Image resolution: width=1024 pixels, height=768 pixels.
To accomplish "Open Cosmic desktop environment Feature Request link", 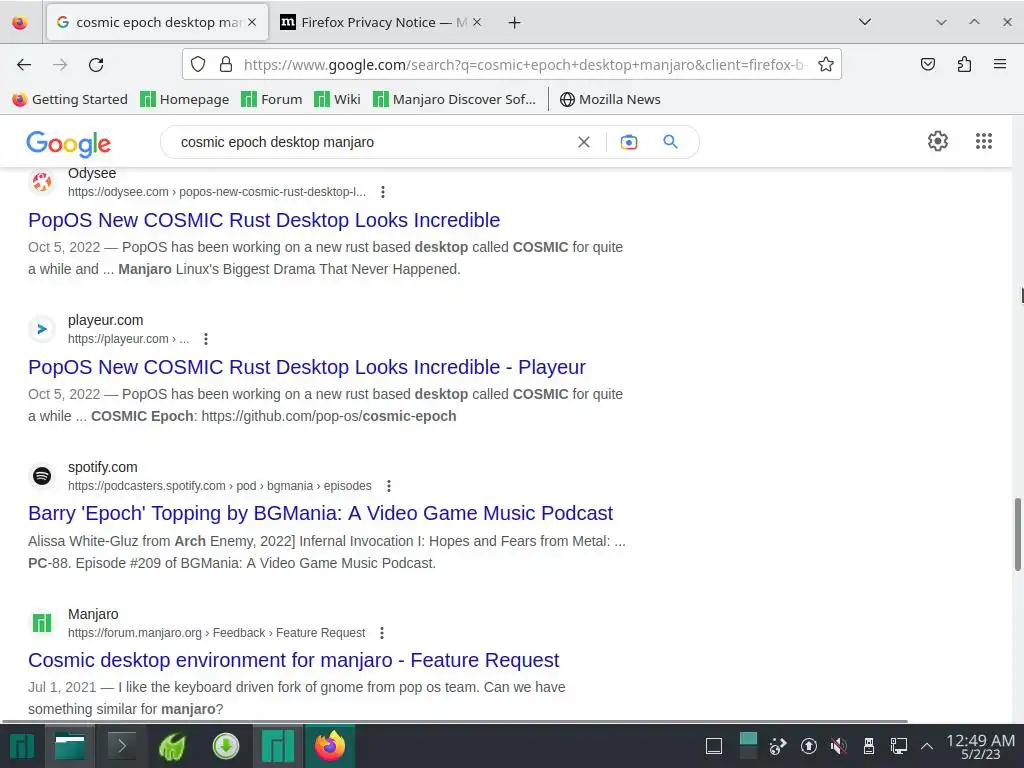I will coord(293,660).
